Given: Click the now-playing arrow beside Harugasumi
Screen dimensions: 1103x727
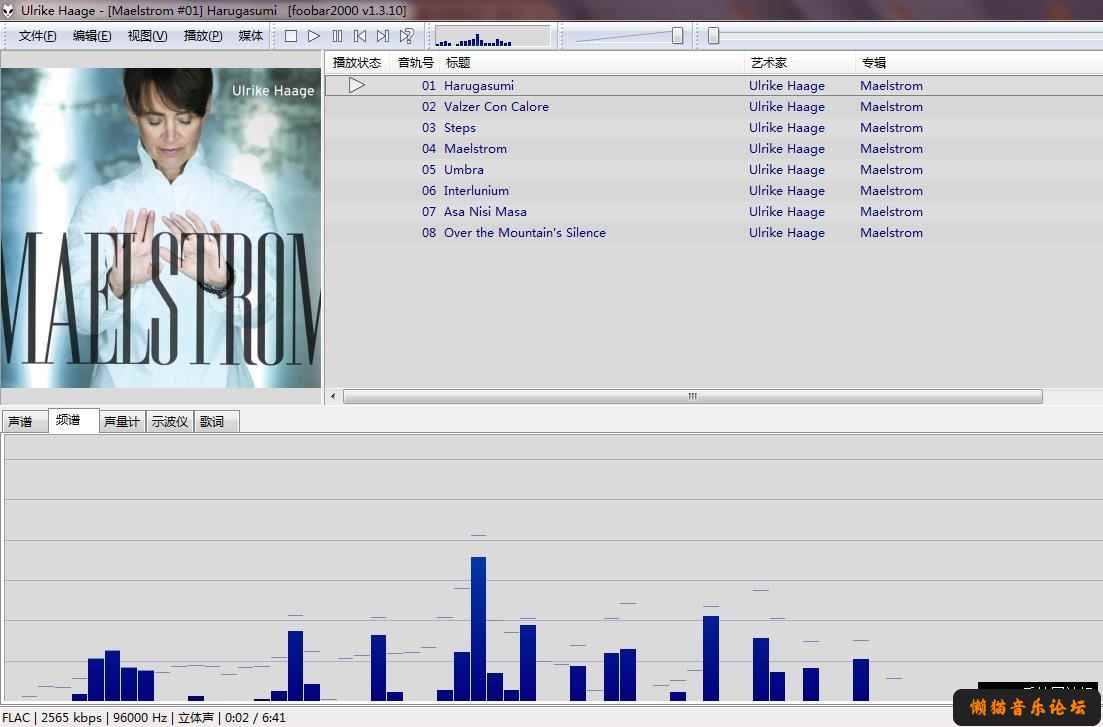Looking at the screenshot, I should (357, 86).
